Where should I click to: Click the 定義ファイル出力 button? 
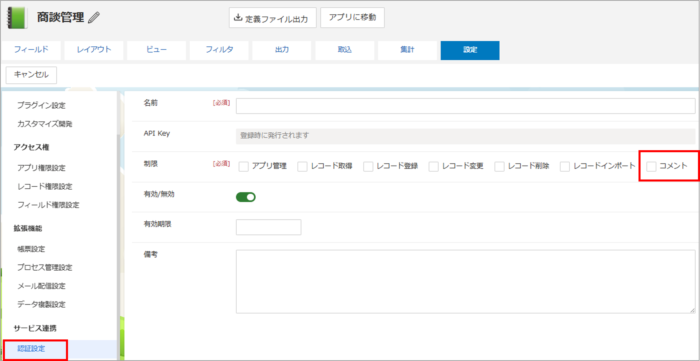(273, 18)
